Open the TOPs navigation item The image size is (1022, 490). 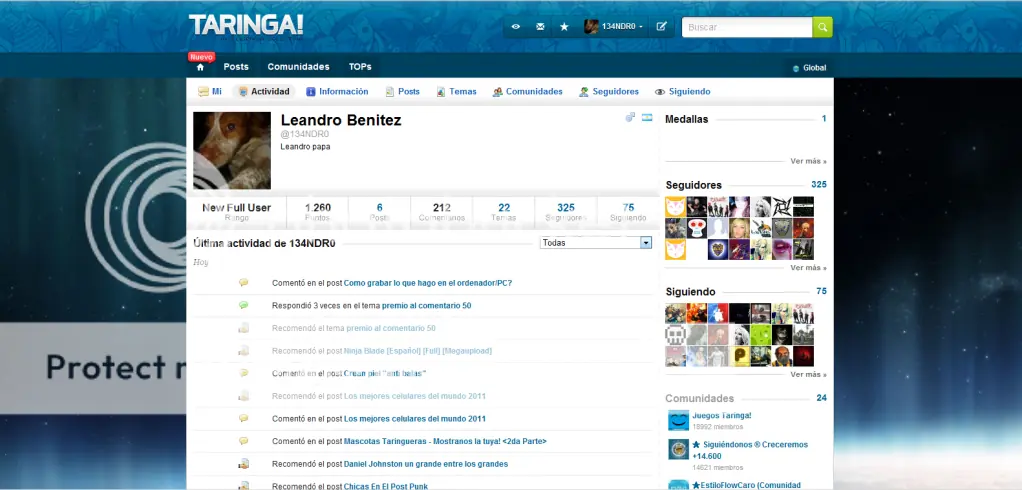(x=360, y=66)
